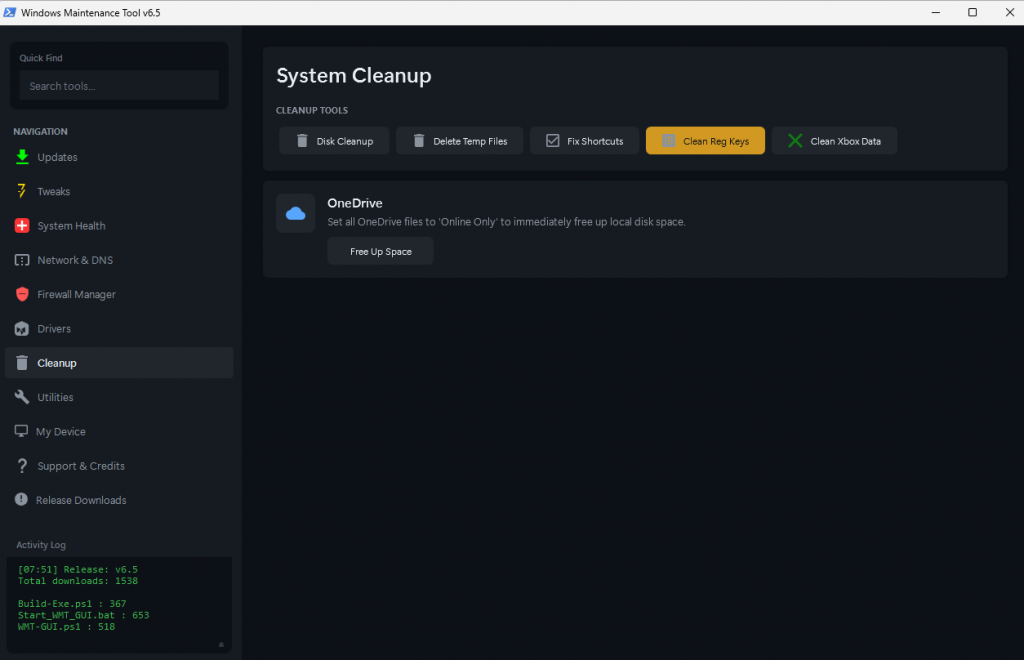
Task: Click the Activity Log scroll arrow
Action: point(221,644)
